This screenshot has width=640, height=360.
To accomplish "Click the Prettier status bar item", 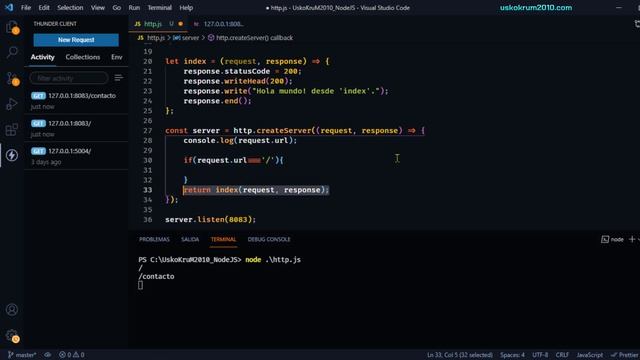I will pos(625,355).
